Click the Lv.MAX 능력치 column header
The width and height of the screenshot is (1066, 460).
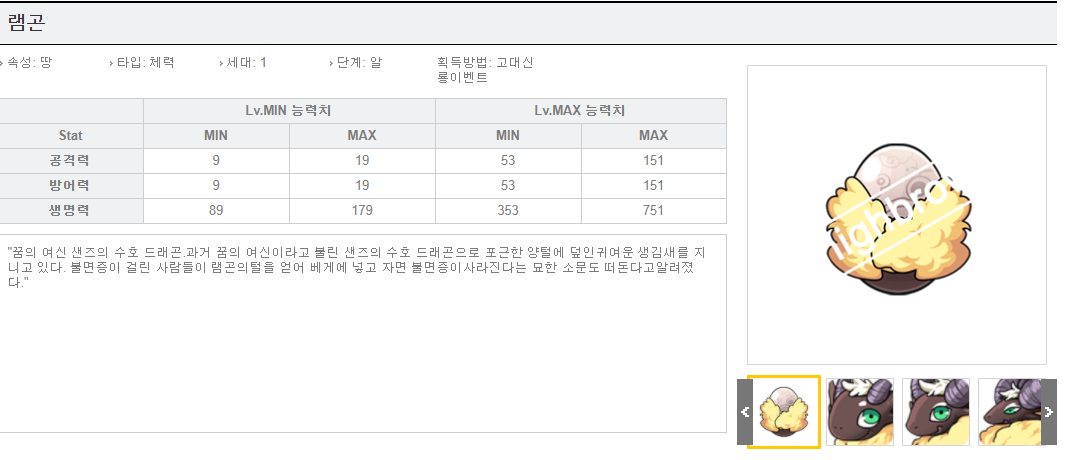[x=580, y=111]
